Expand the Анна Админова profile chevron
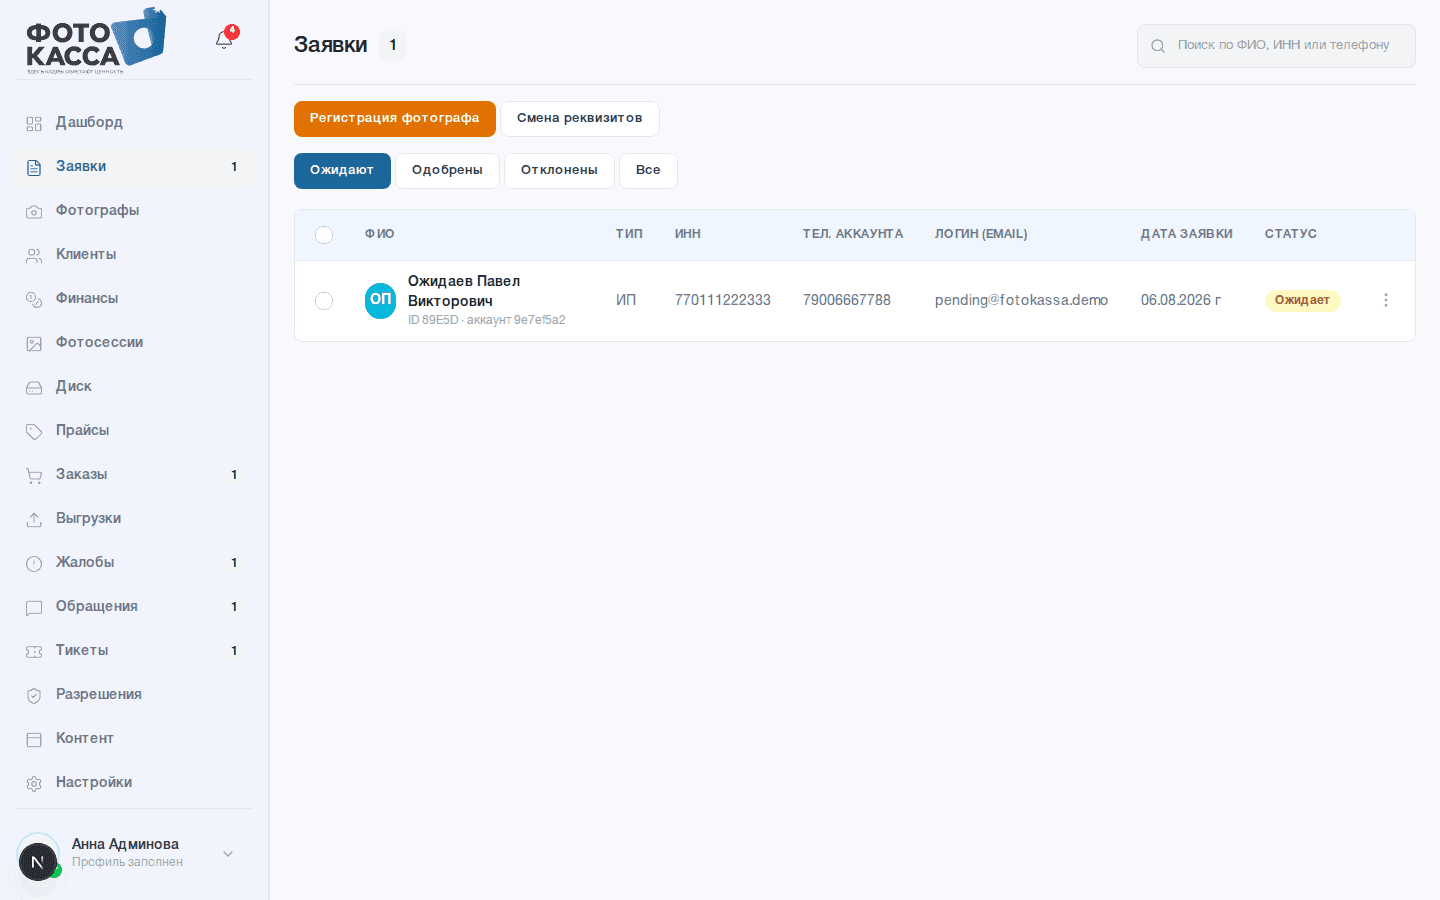 pos(228,854)
